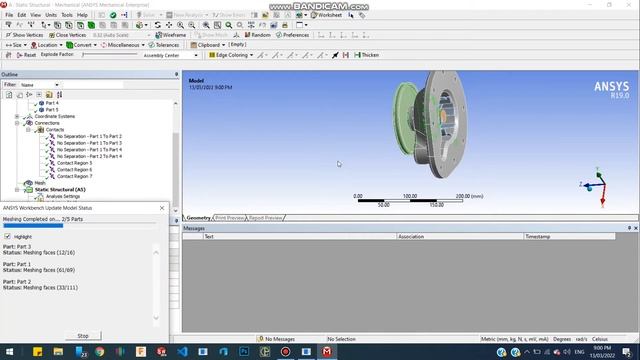Click the print icon in graphics toolbar
This screenshot has width=640, height=360.
point(284,25)
